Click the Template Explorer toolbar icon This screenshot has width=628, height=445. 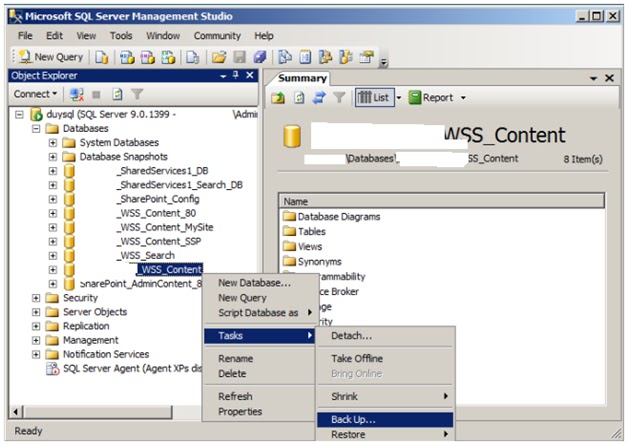coord(346,57)
